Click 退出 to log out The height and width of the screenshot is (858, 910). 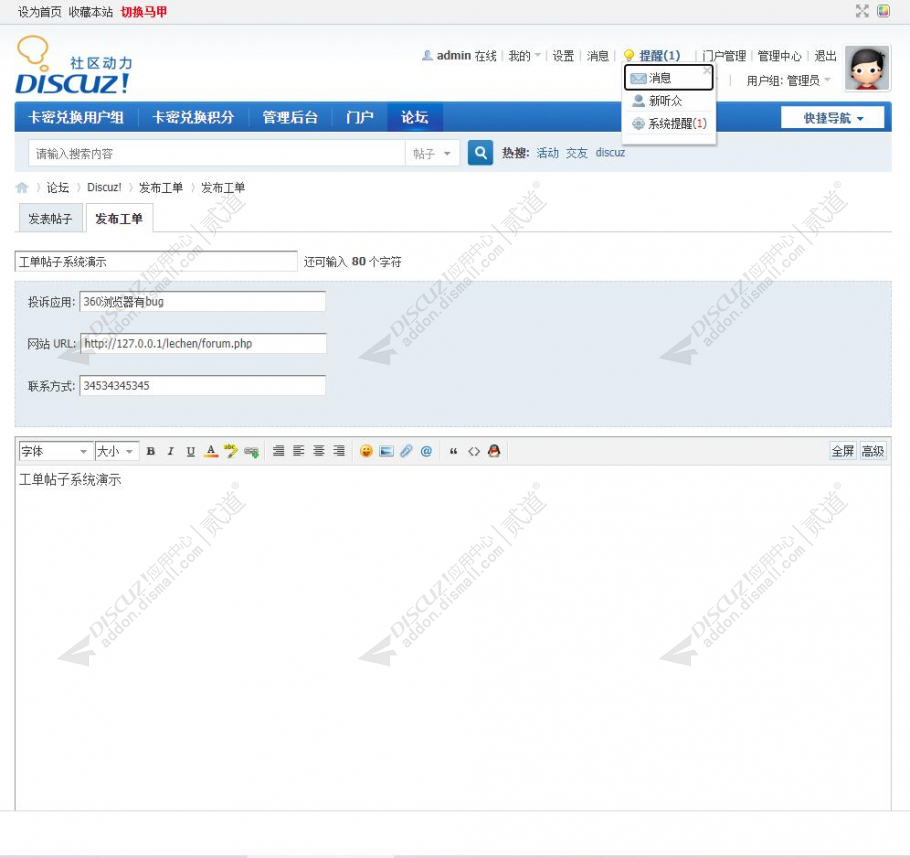pos(825,56)
